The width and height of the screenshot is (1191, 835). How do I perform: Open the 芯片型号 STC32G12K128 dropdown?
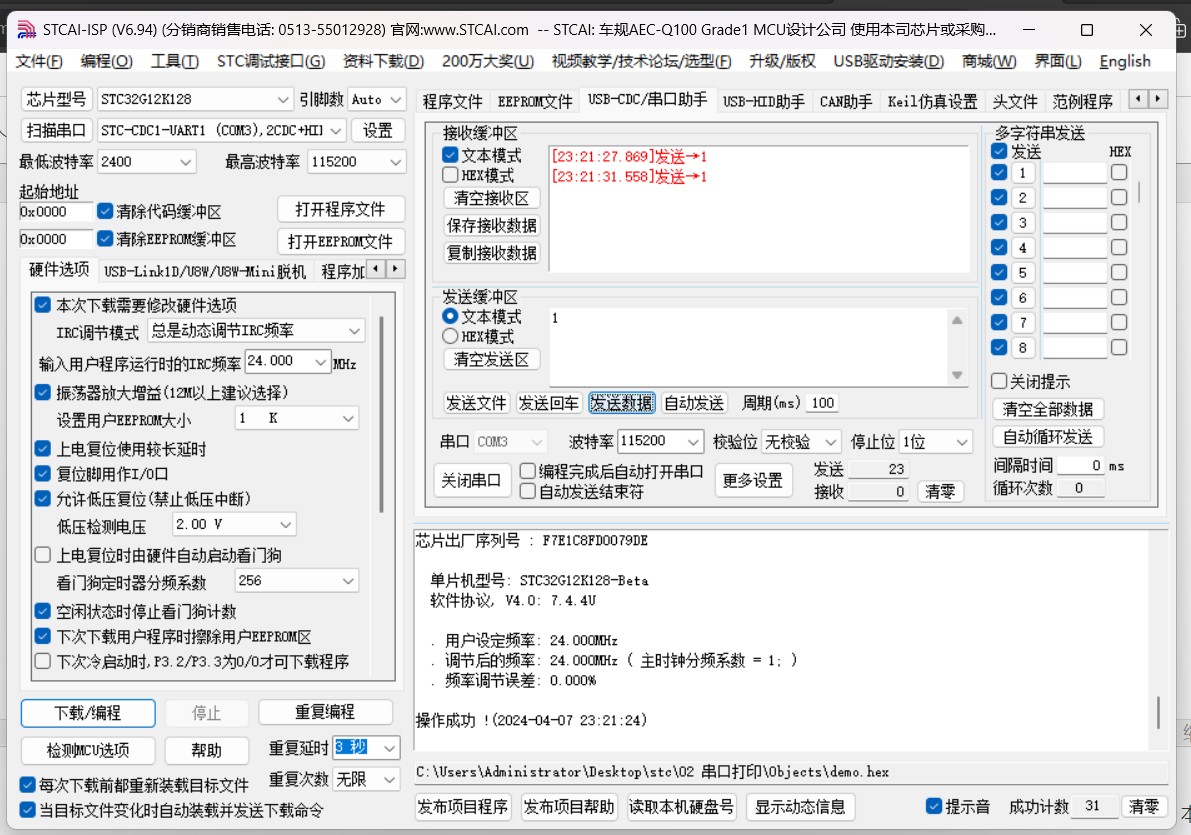click(194, 100)
